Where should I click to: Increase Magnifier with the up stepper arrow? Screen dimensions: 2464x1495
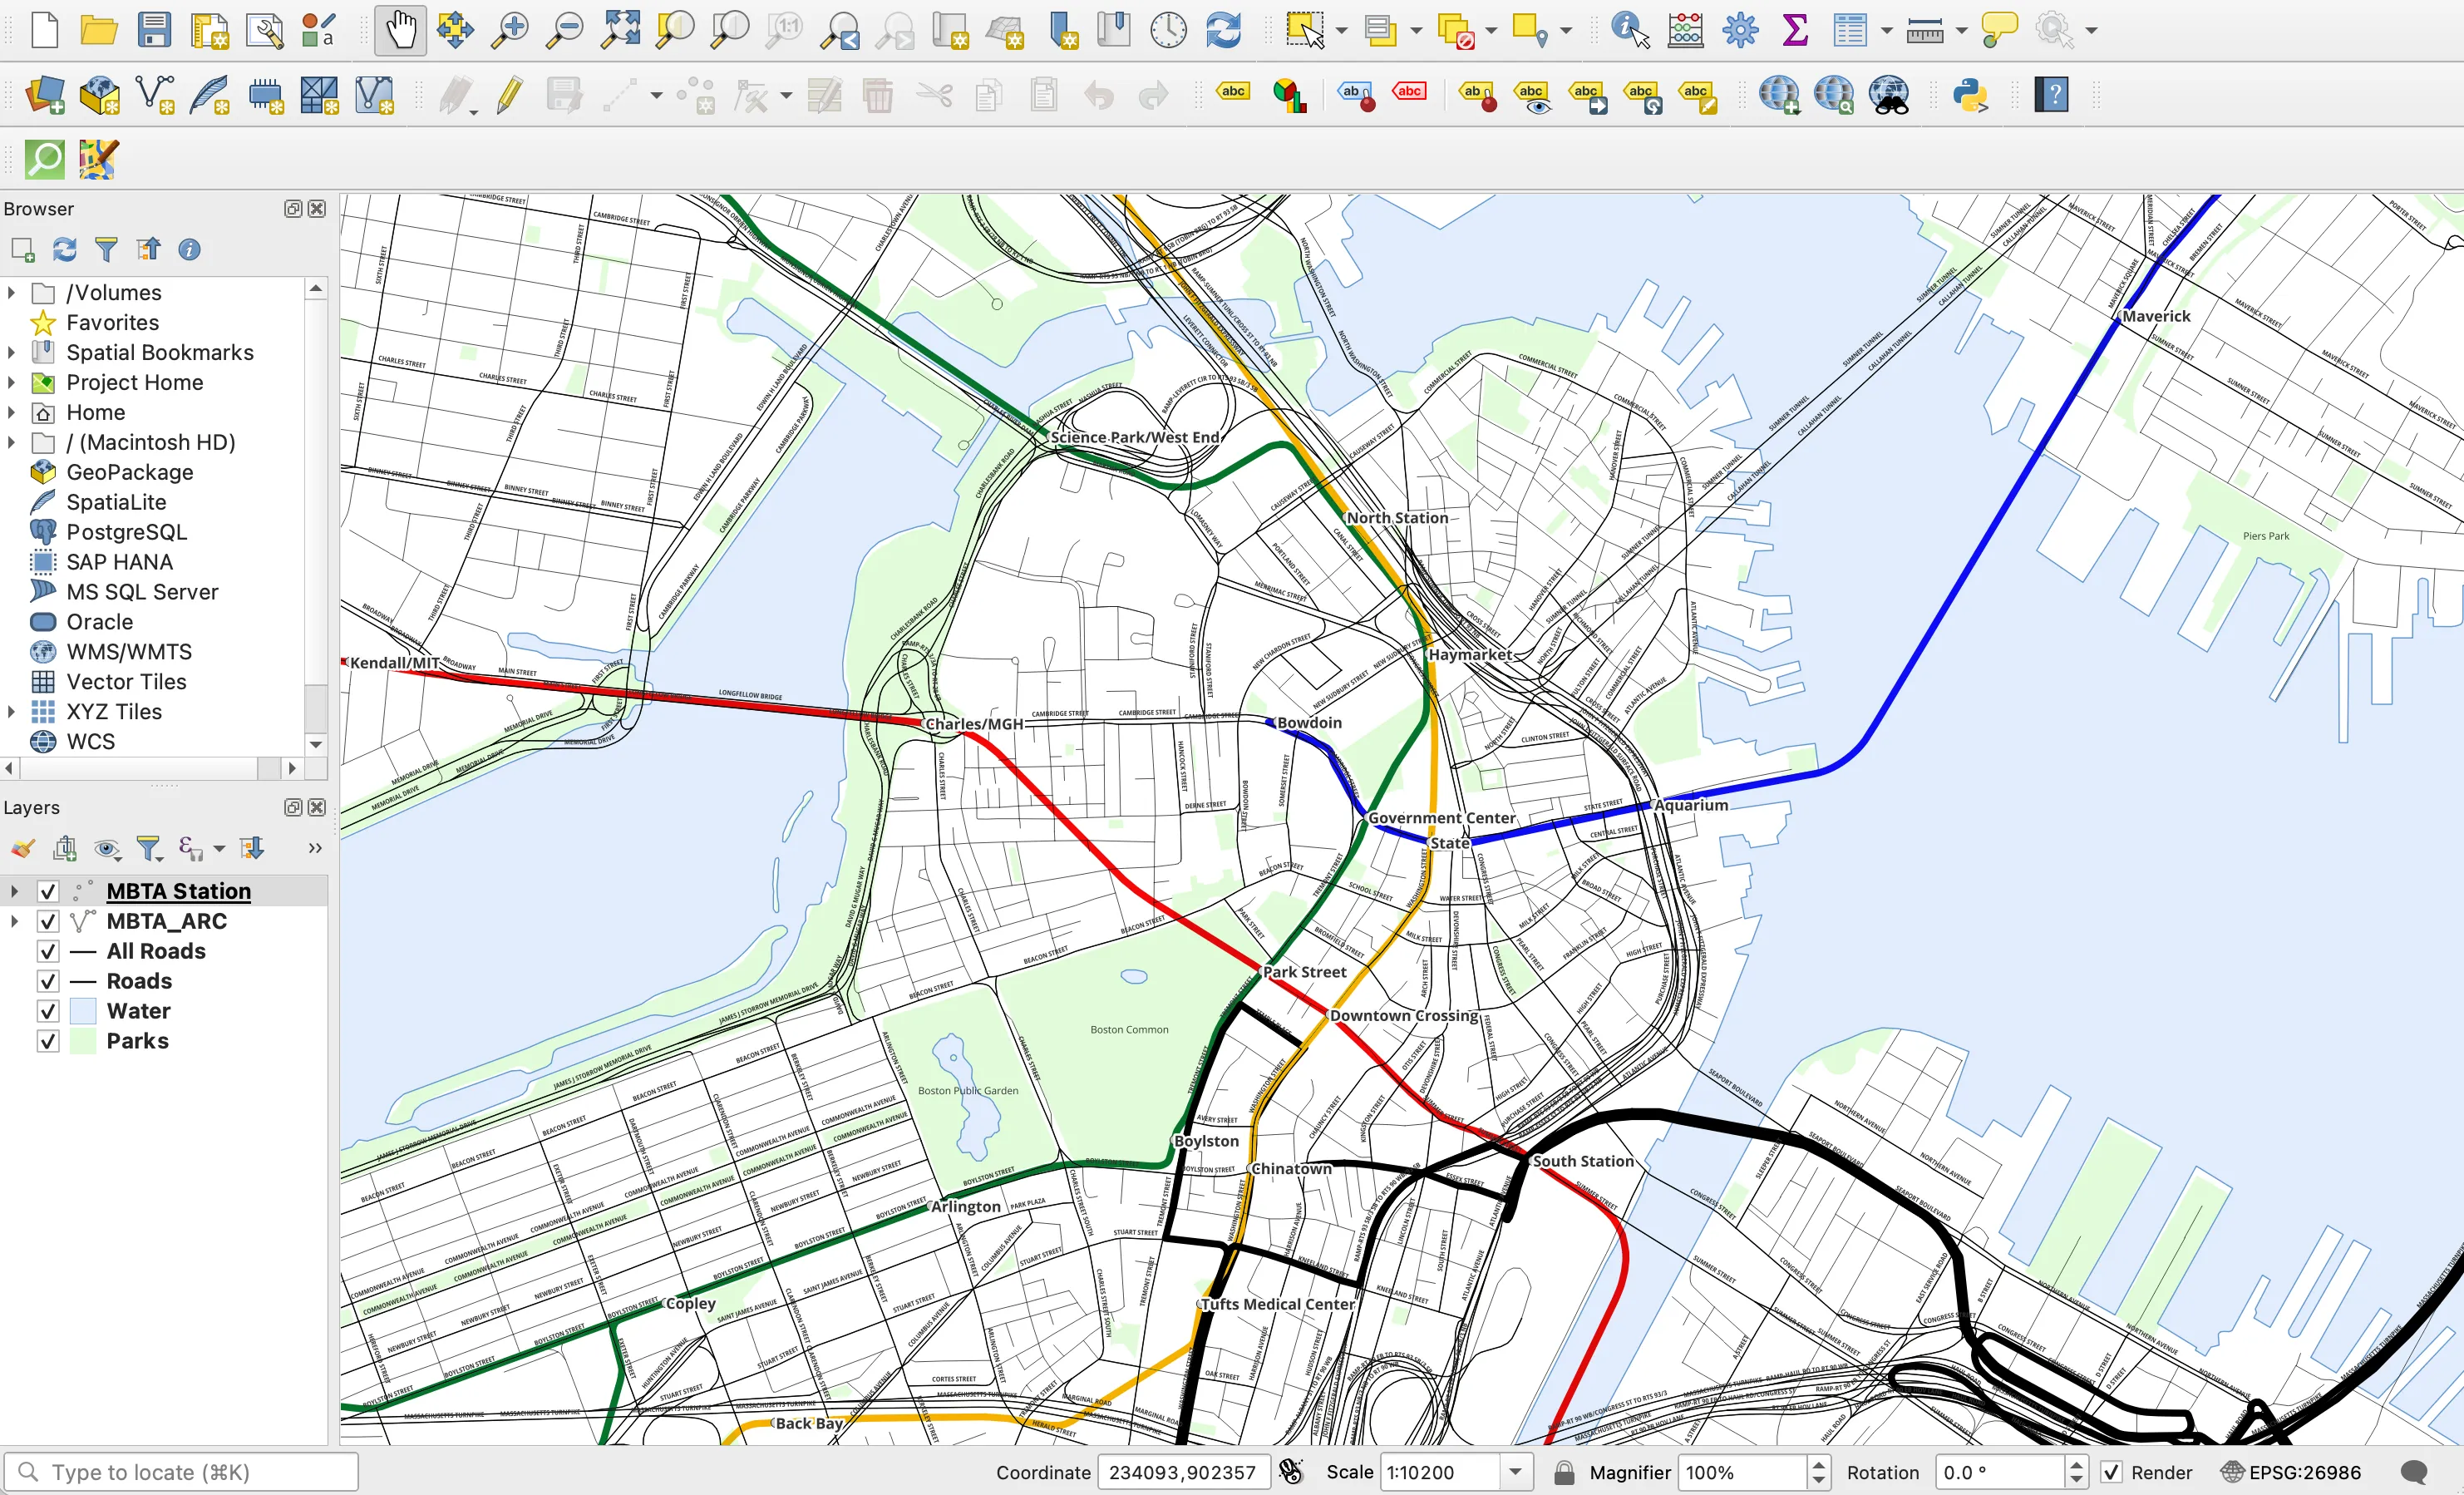(x=1819, y=1464)
